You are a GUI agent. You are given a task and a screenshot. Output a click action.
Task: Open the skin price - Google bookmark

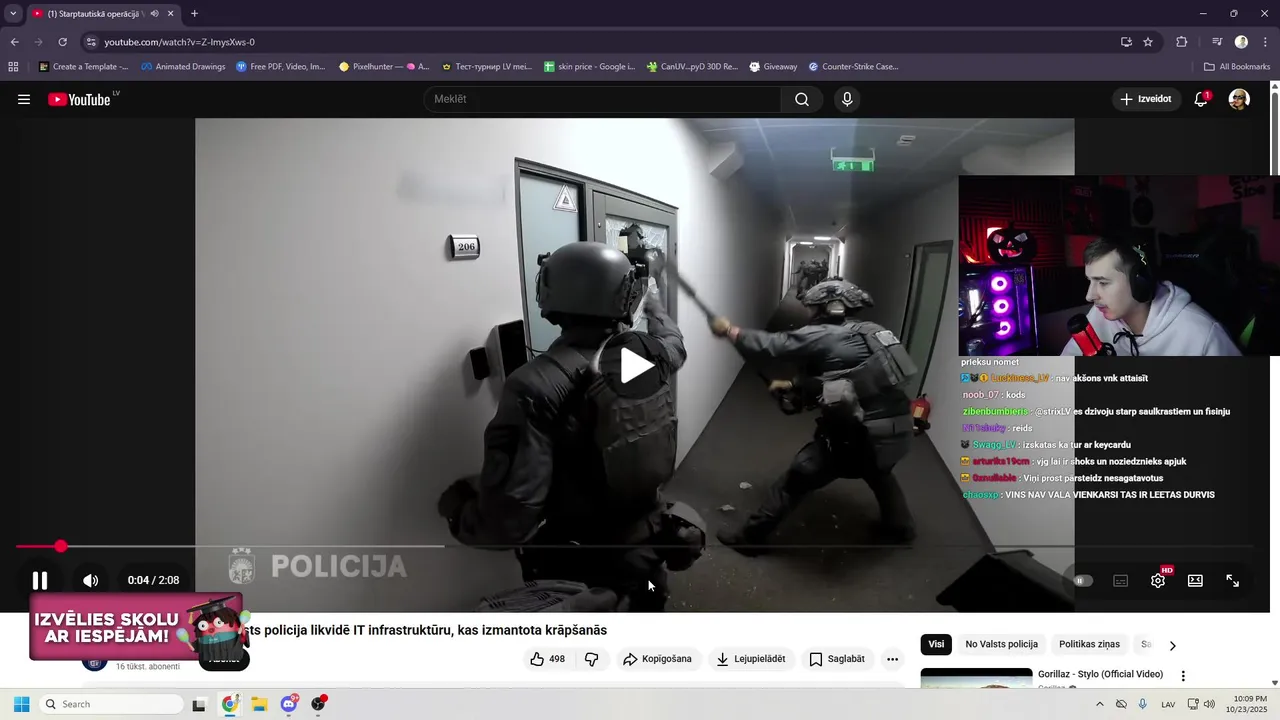click(590, 67)
